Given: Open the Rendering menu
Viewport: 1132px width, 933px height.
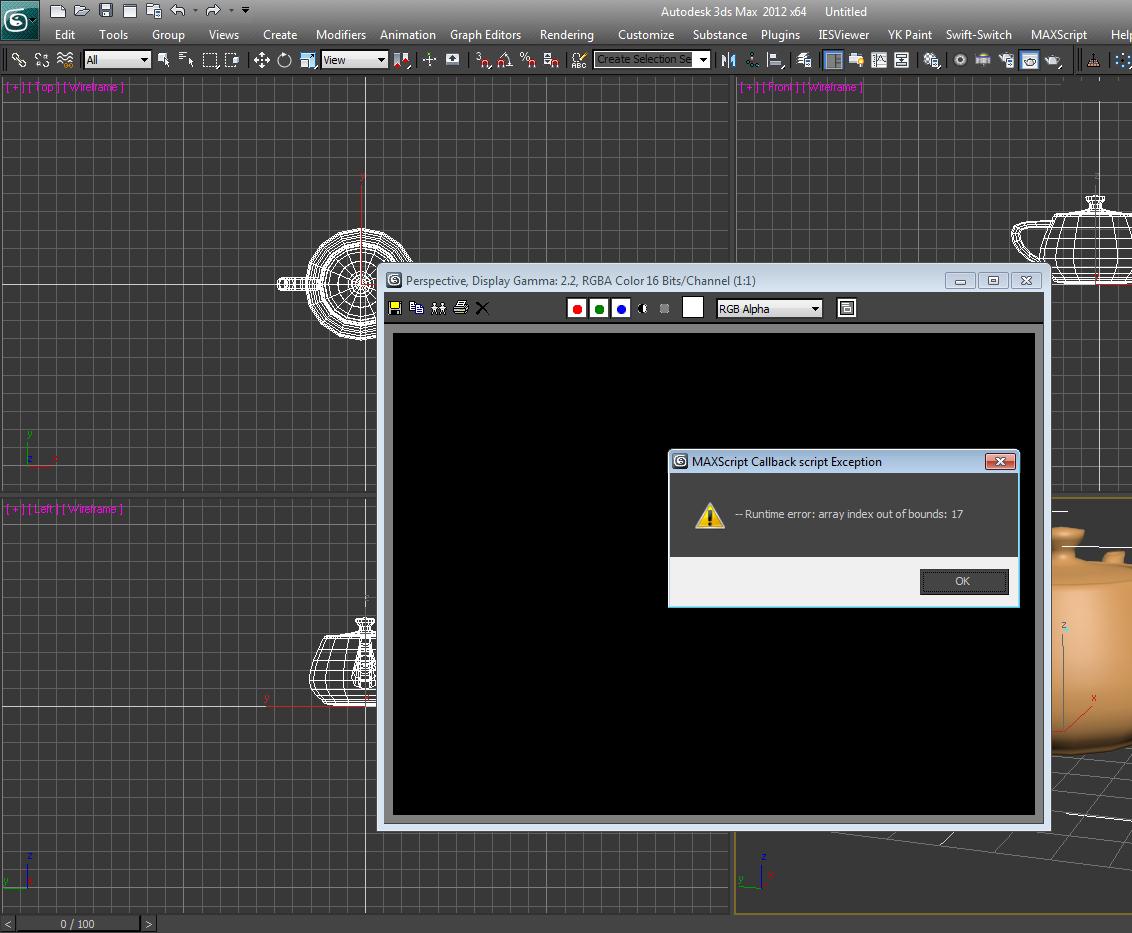Looking at the screenshot, I should tap(566, 34).
